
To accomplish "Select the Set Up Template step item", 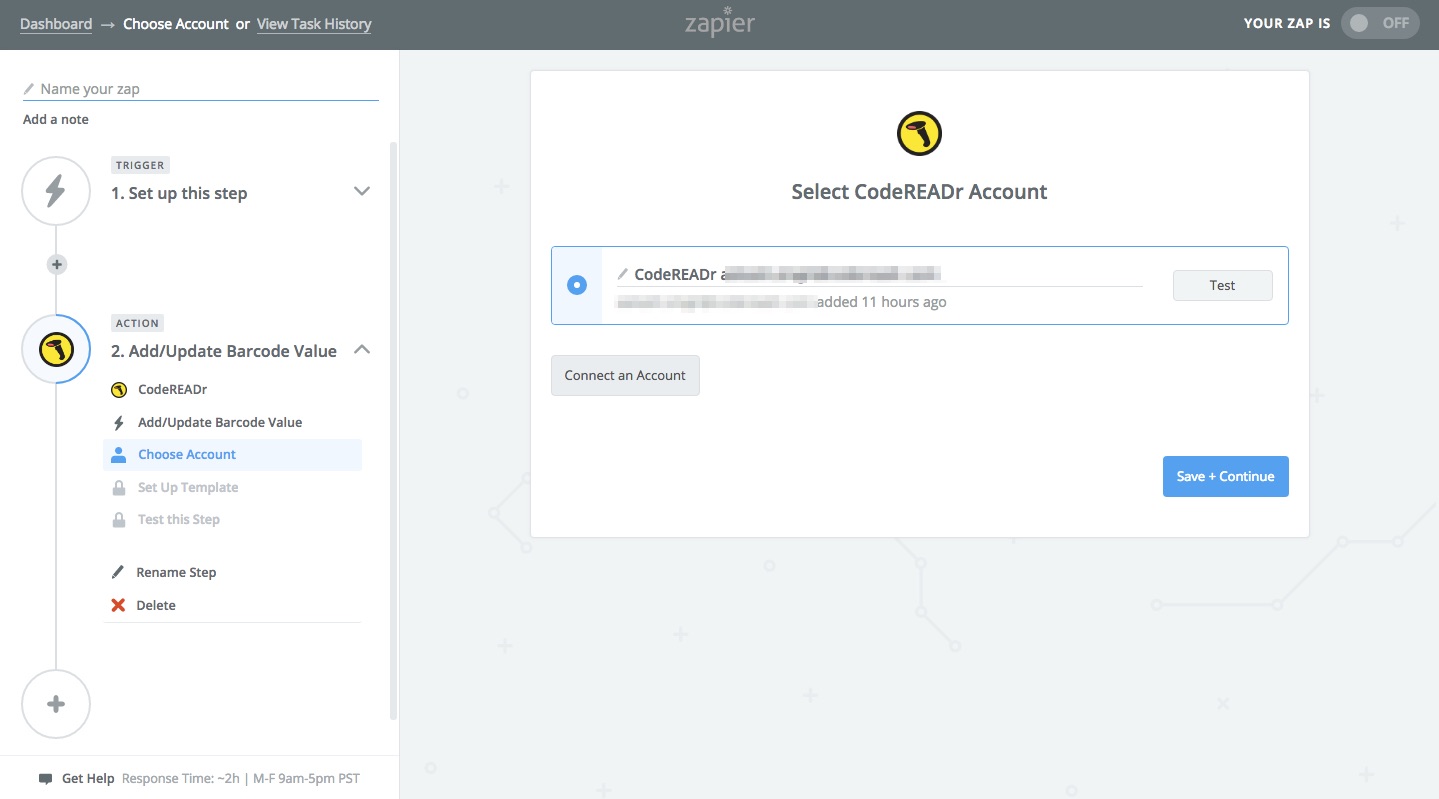I will (x=232, y=488).
